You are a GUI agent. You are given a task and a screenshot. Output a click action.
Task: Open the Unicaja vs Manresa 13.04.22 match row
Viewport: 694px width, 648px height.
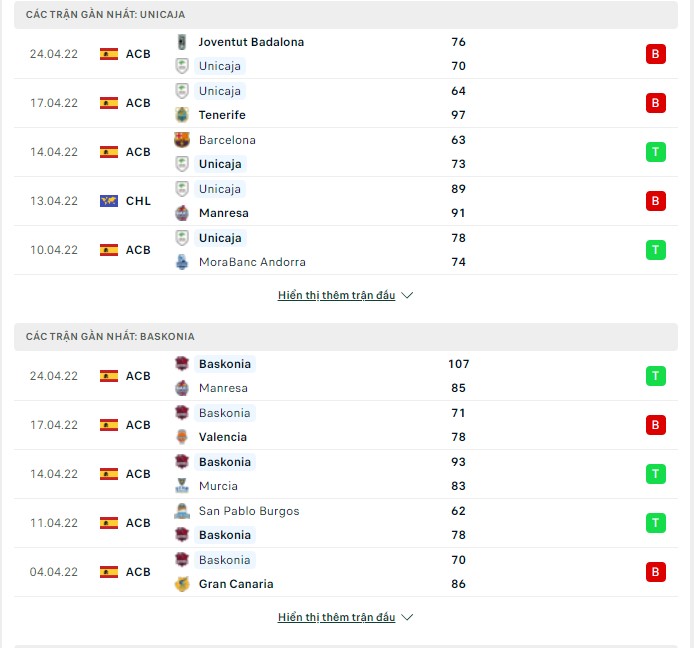click(346, 201)
